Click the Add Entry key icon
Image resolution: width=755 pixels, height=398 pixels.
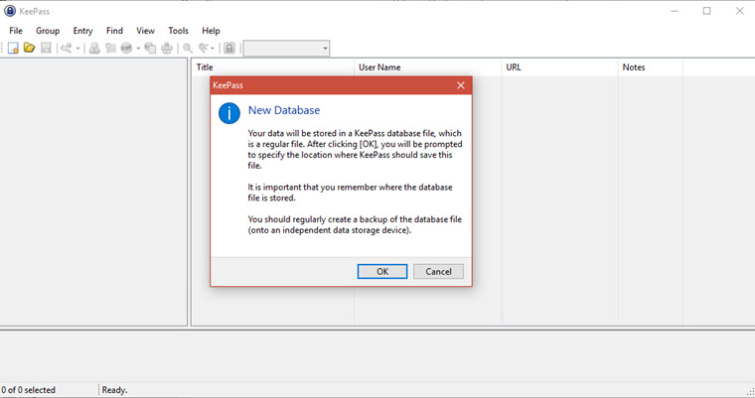point(66,48)
